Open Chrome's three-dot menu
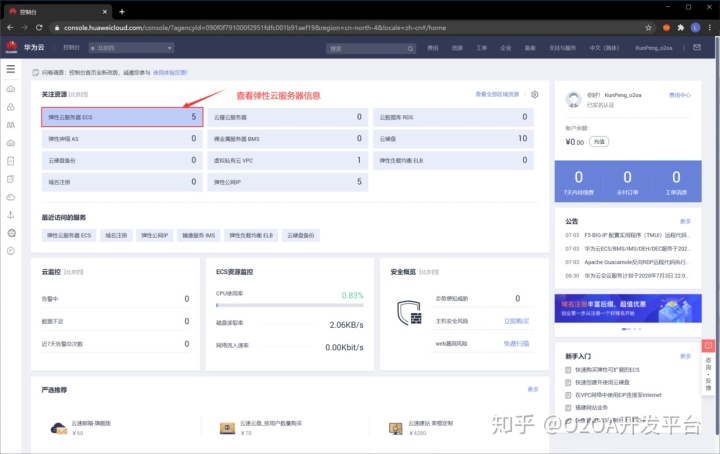Viewport: 720px width, 454px height. click(710, 28)
